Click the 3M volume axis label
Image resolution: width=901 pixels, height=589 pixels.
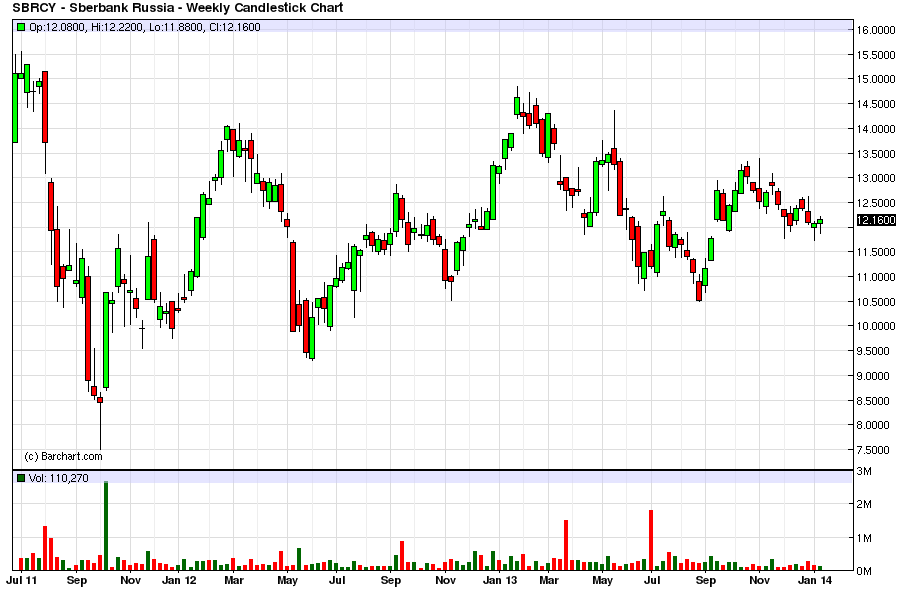point(864,472)
